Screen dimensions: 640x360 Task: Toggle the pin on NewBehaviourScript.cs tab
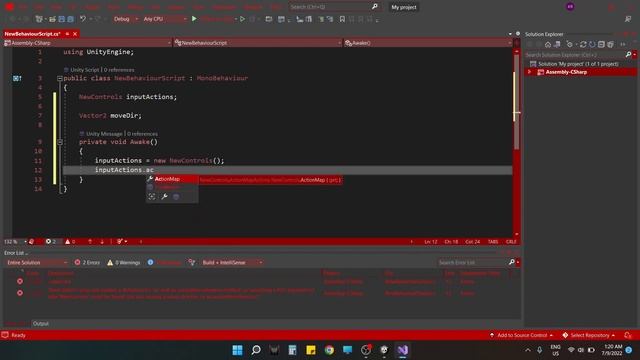point(67,34)
